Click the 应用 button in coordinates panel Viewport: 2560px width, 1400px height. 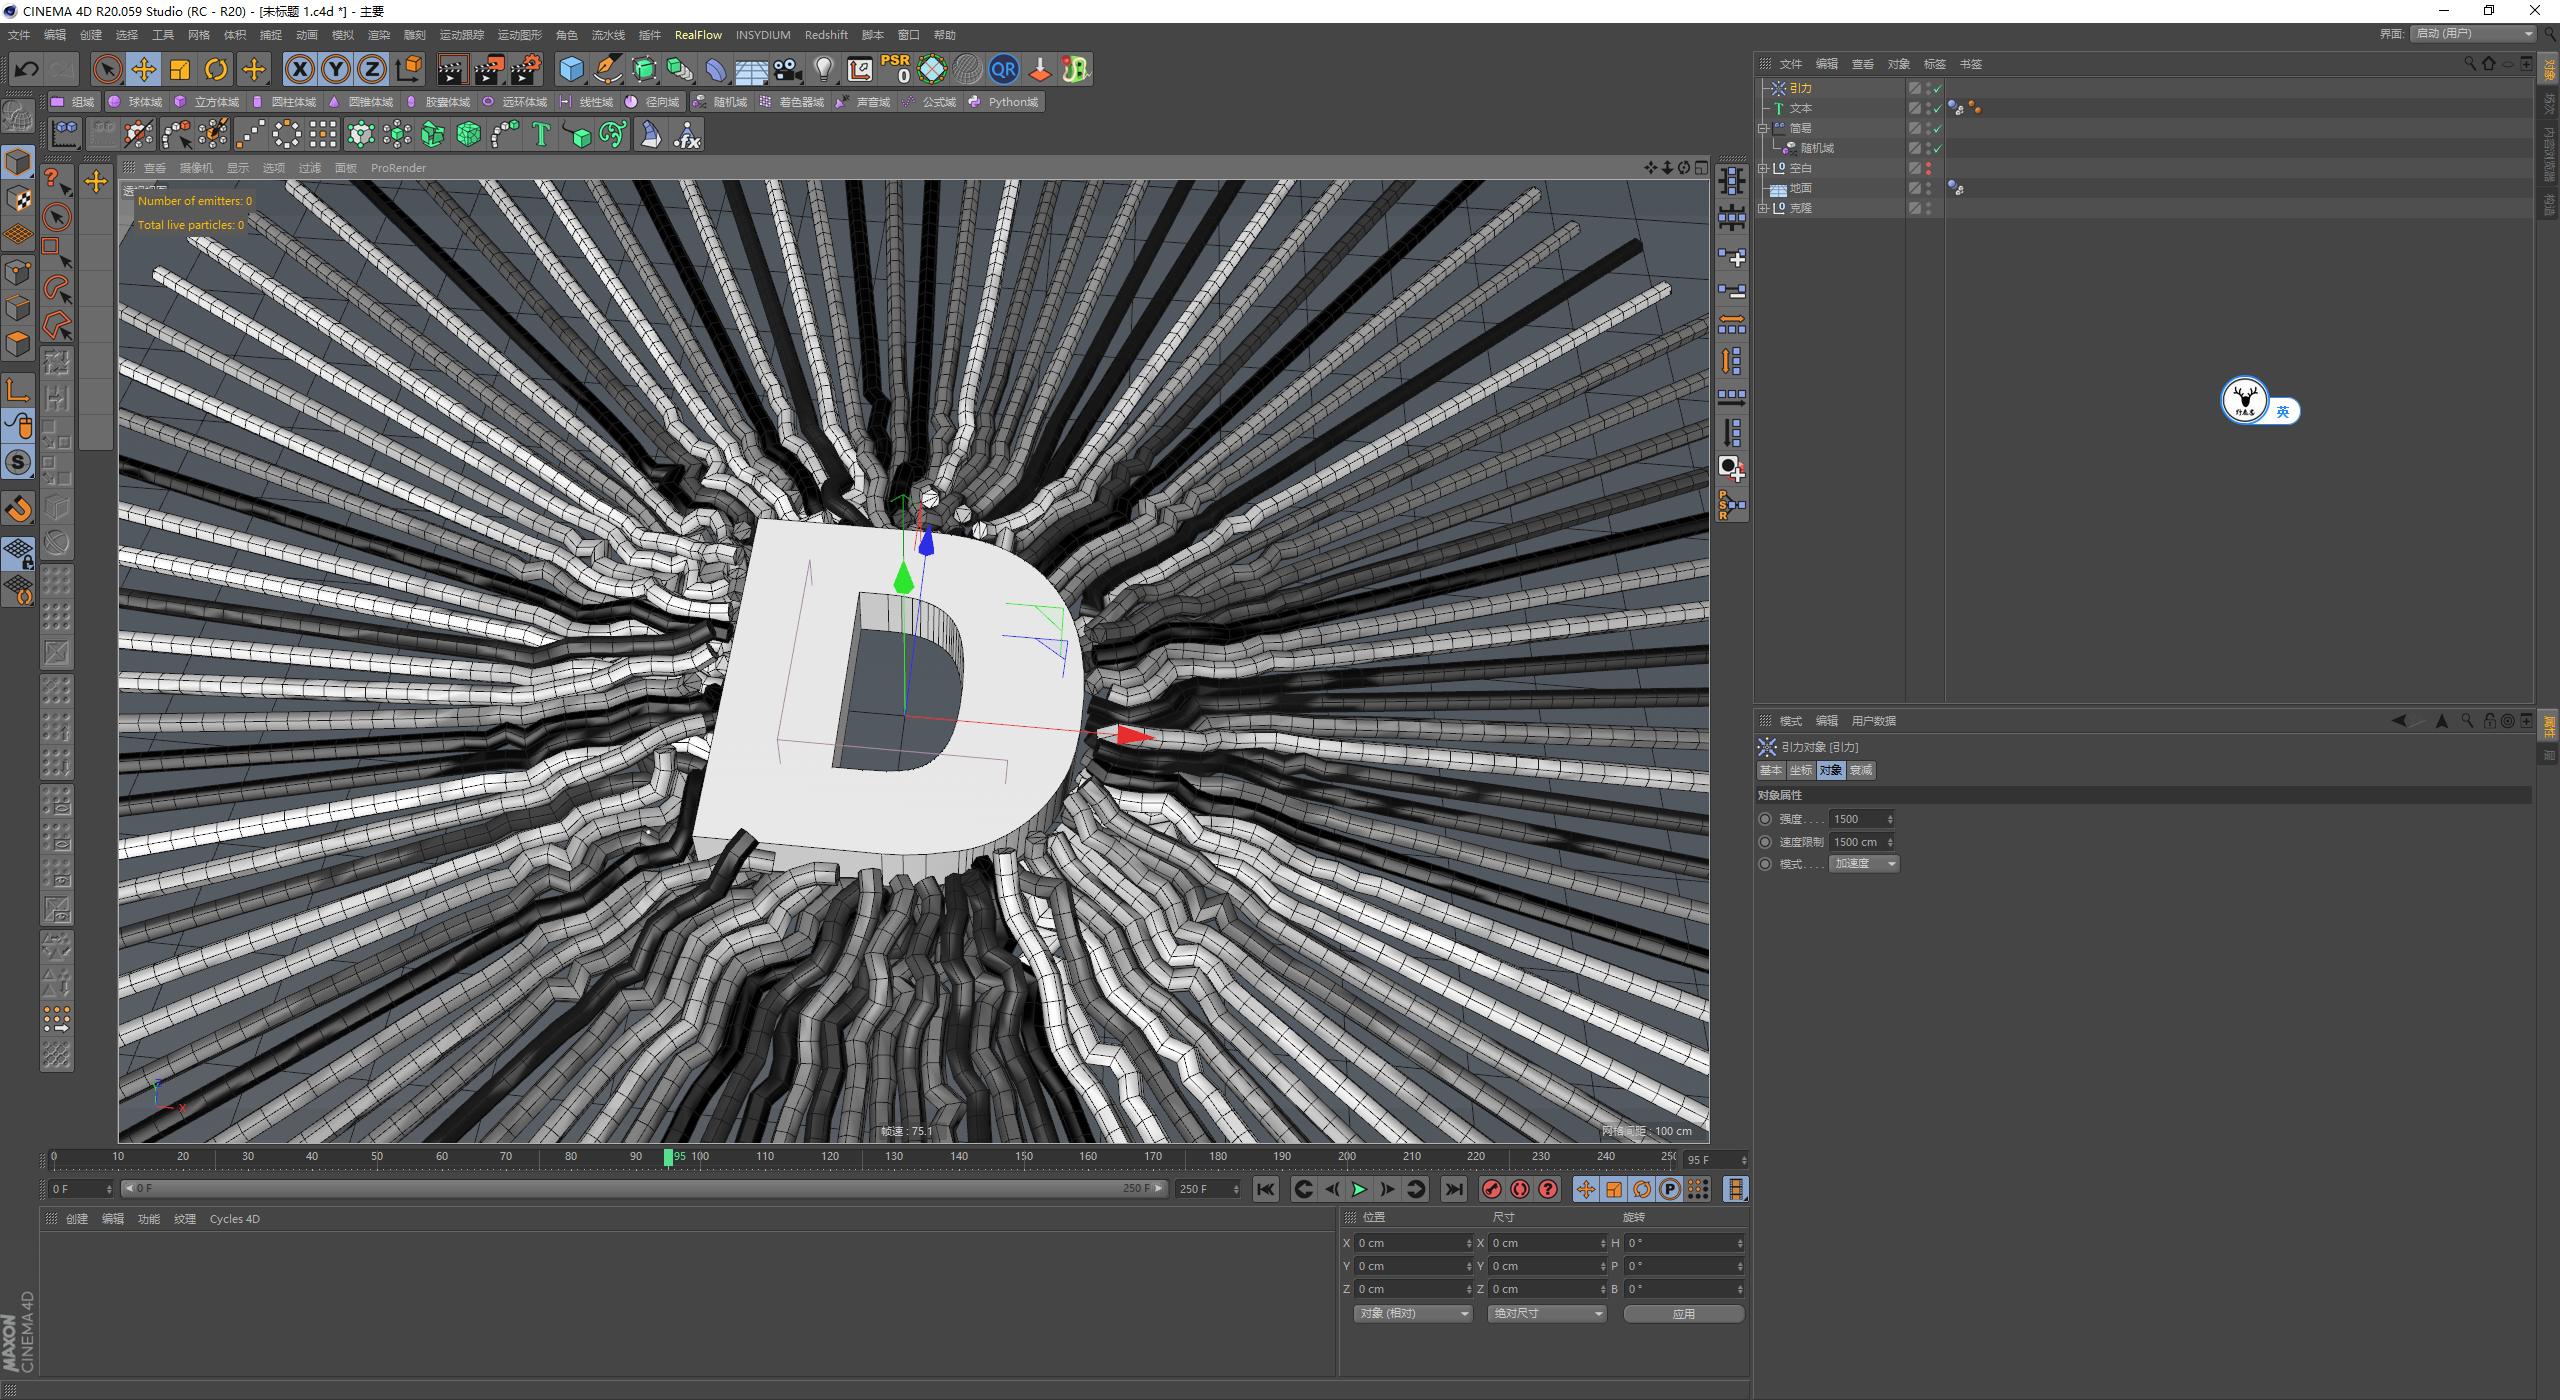pos(1684,1313)
